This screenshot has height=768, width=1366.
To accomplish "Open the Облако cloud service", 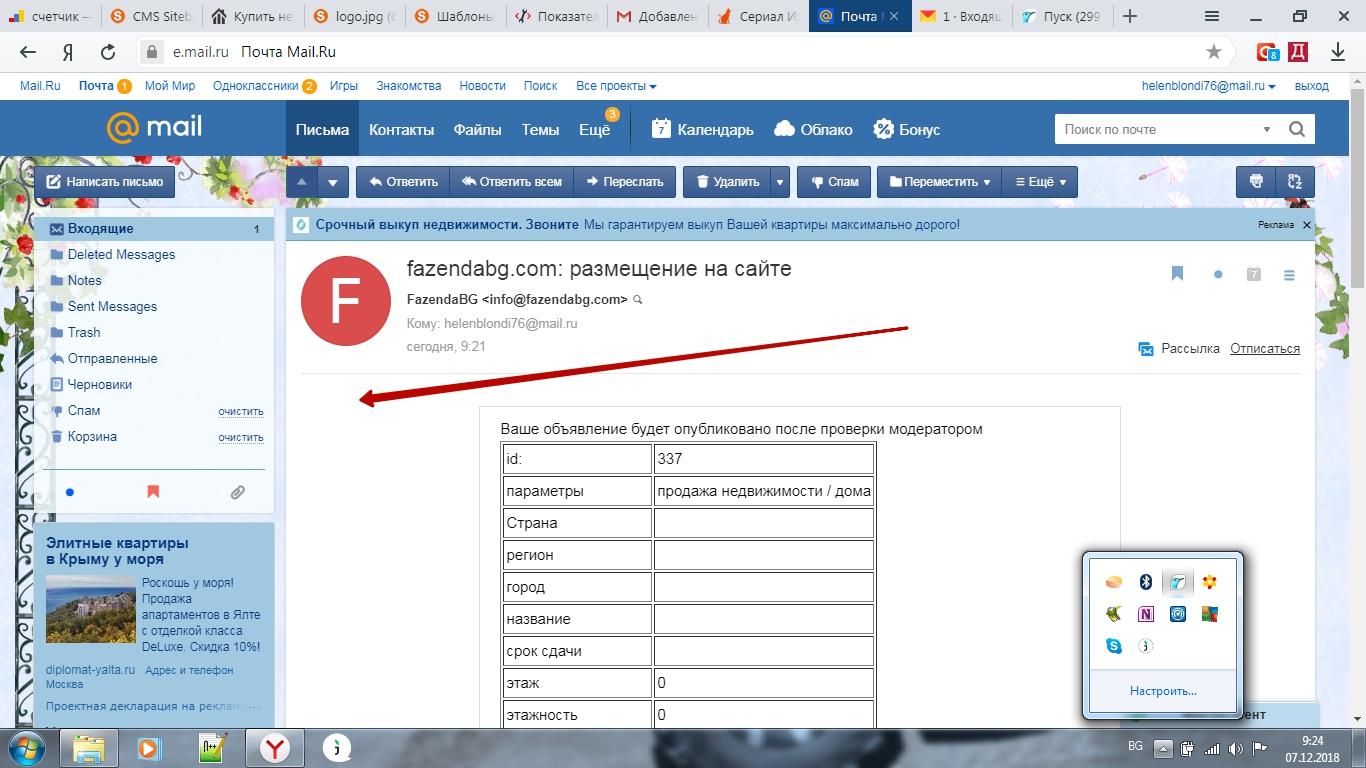I will point(814,129).
